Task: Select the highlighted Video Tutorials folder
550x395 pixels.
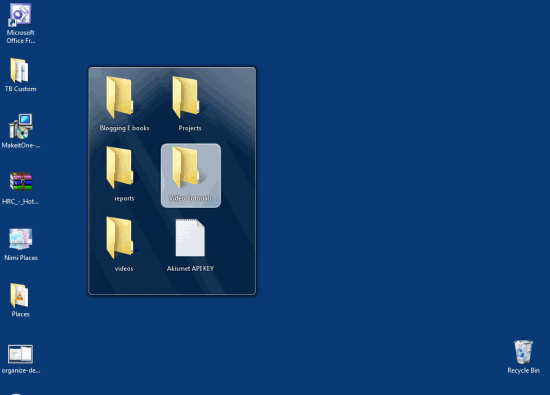Action: point(191,175)
